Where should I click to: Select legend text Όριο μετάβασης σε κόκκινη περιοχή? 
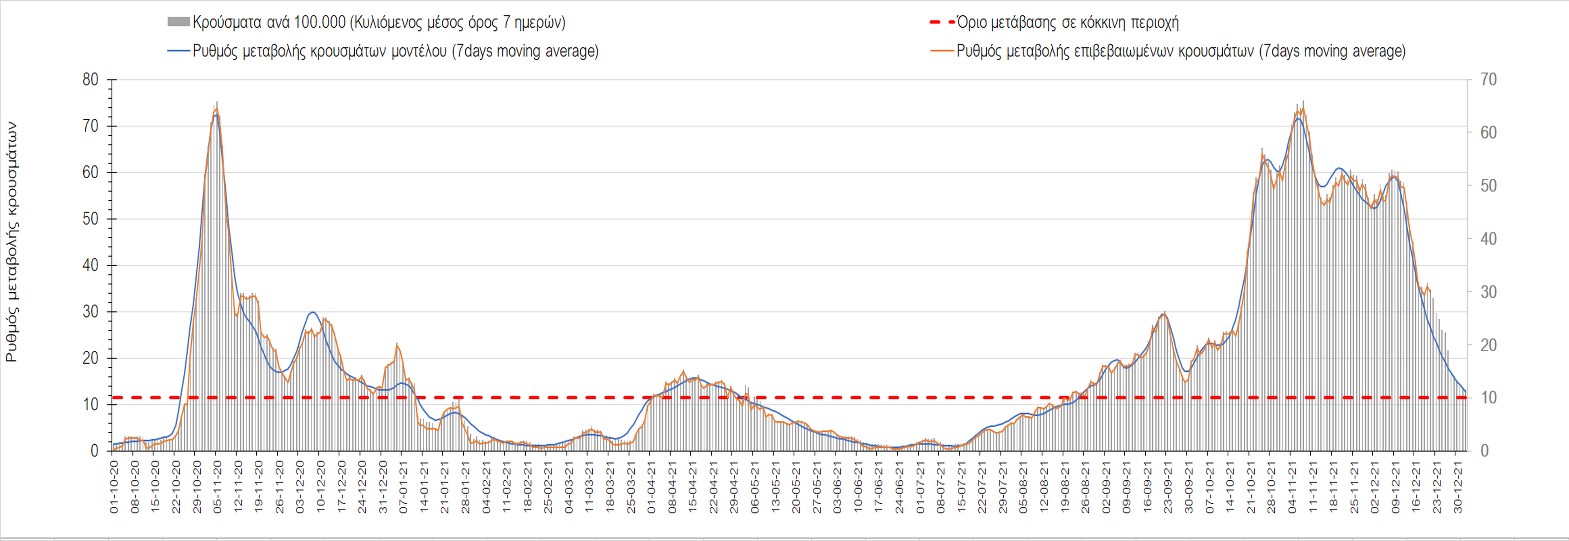pyautogui.click(x=1067, y=22)
